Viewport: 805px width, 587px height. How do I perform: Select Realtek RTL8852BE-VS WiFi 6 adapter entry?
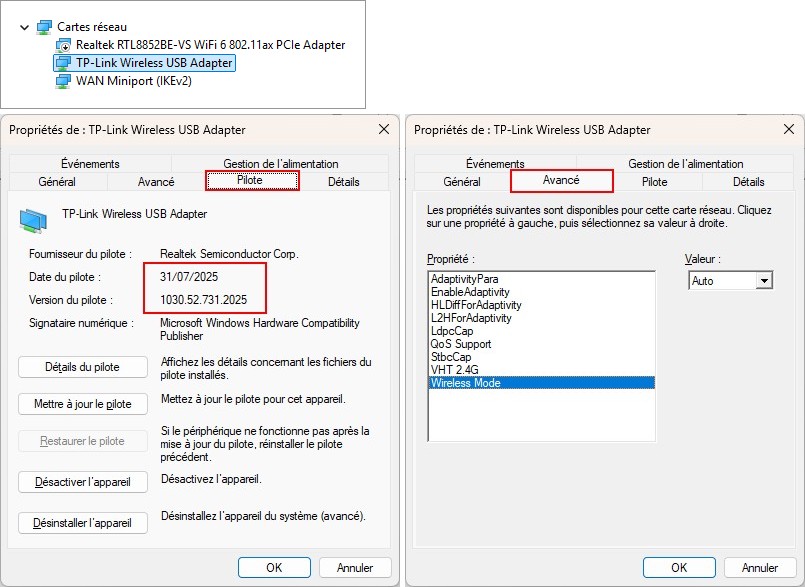coord(210,45)
